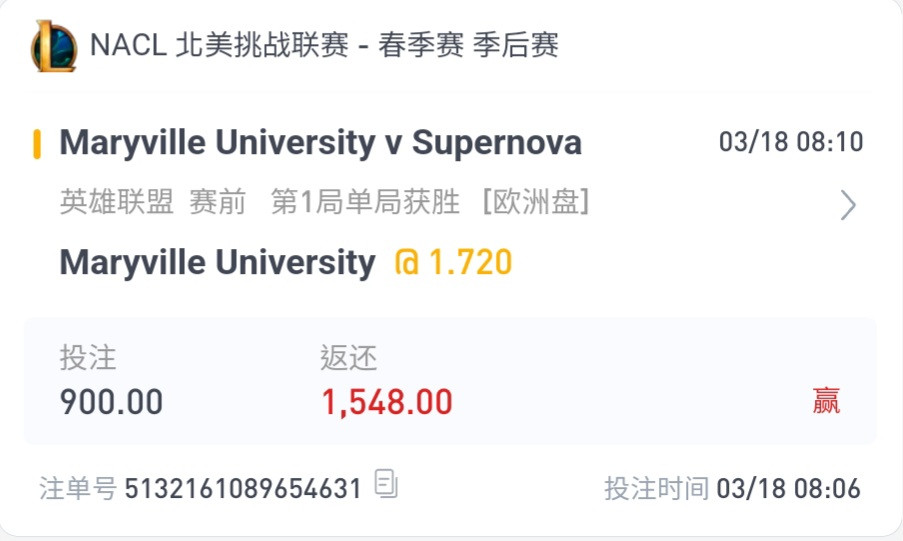Click the 欧洲盘 odds format label
Screen dimensions: 903x541
[536, 202]
